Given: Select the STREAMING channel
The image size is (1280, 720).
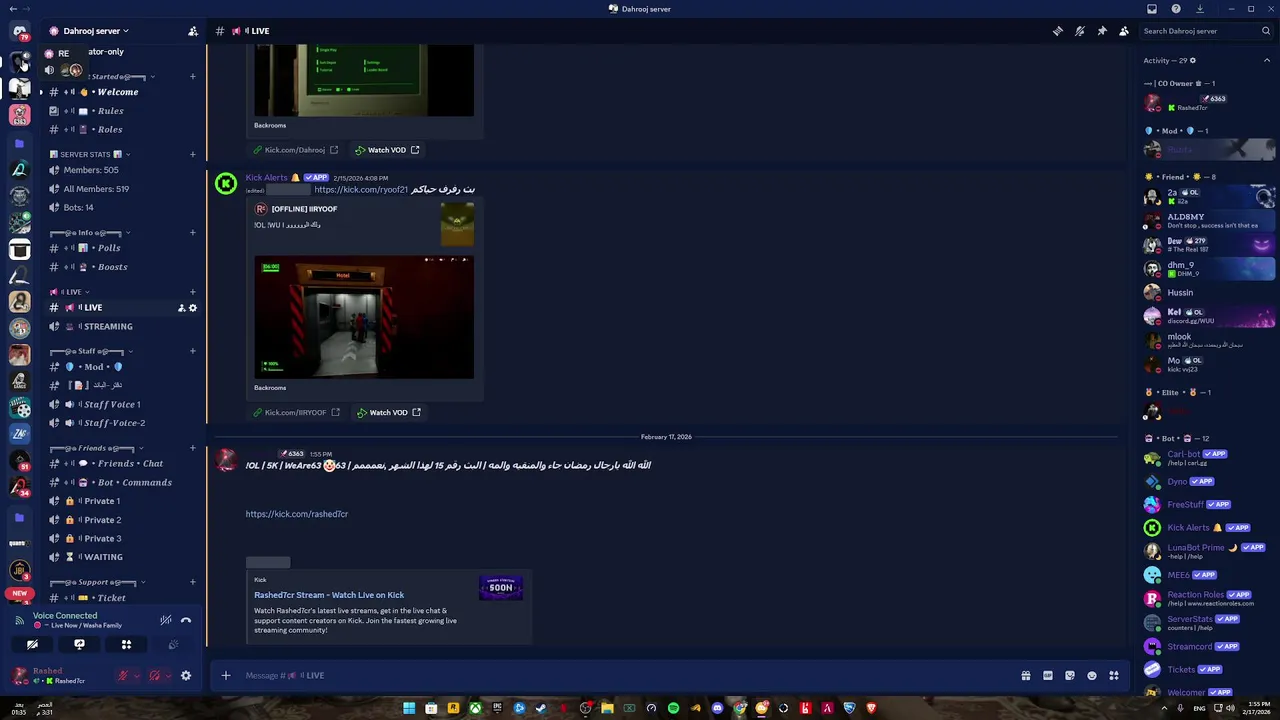Looking at the screenshot, I should tap(122, 327).
